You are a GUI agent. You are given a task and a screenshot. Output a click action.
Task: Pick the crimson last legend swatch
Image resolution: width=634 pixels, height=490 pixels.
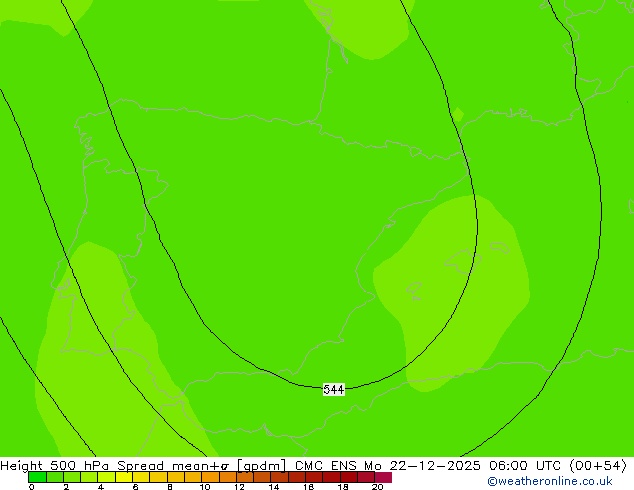tap(383, 477)
